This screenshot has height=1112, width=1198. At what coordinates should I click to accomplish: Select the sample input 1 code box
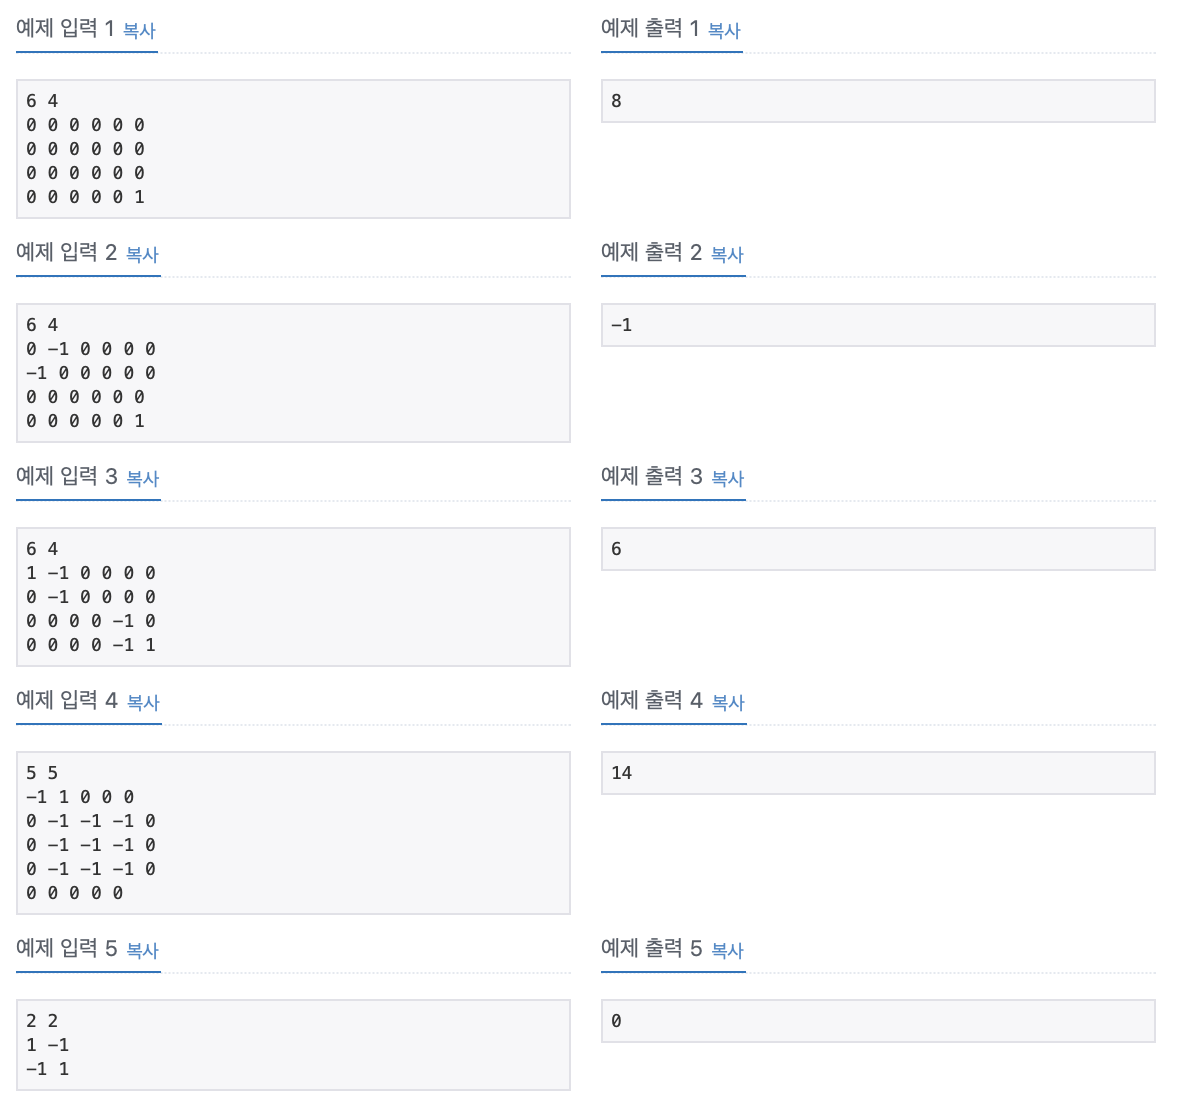coord(292,148)
